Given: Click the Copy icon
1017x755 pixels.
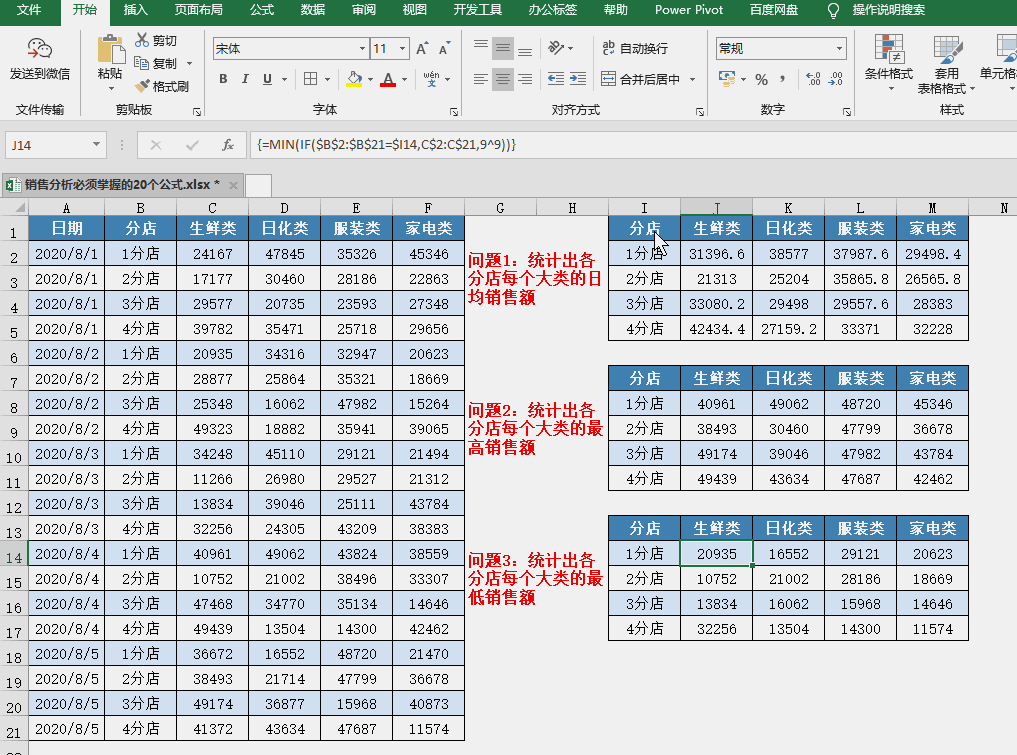Looking at the screenshot, I should point(141,63).
